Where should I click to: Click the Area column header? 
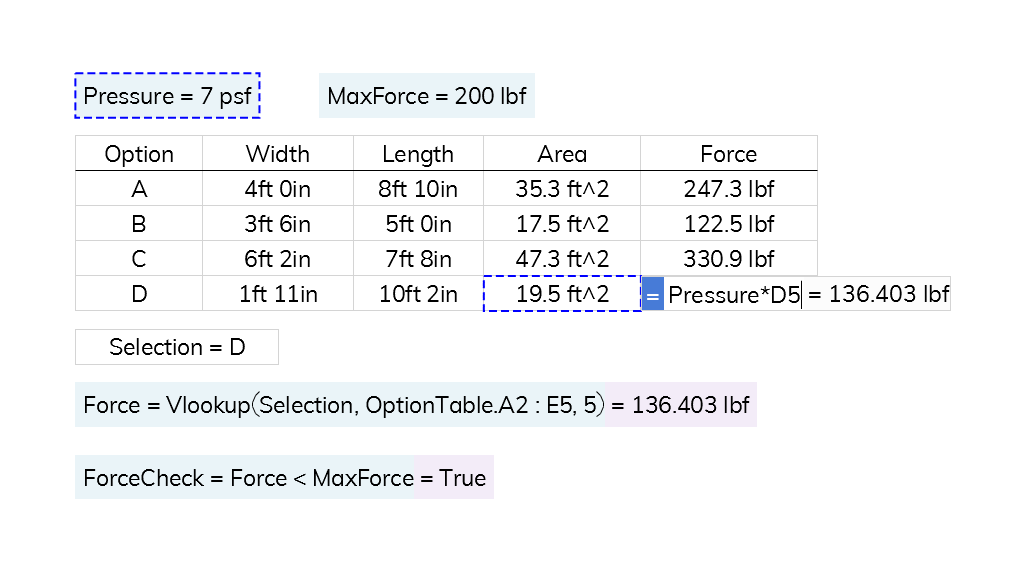click(x=562, y=154)
